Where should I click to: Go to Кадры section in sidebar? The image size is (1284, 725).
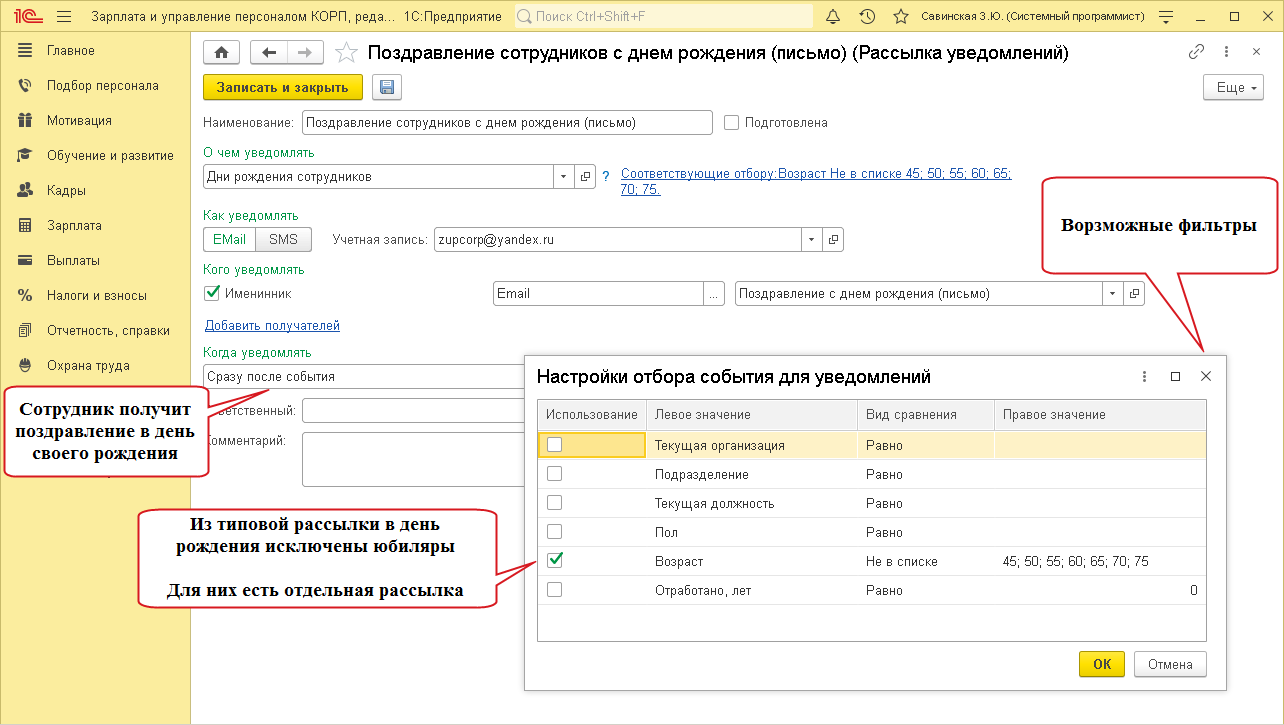click(x=66, y=191)
